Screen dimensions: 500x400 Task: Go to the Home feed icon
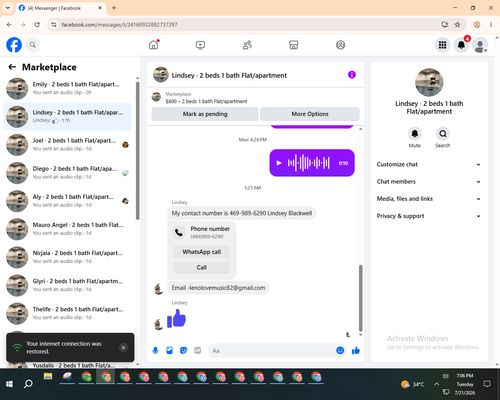[x=154, y=45]
